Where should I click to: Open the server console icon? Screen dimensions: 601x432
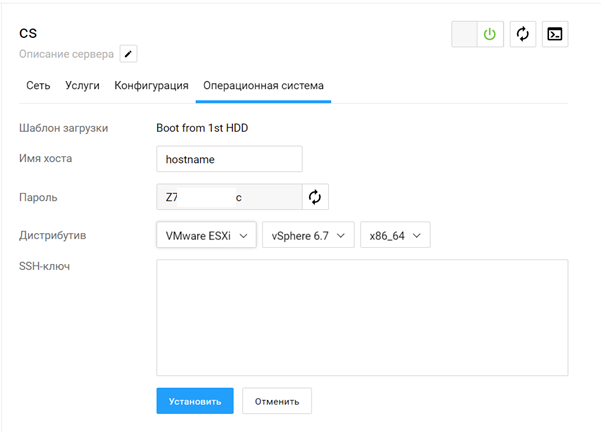(555, 34)
